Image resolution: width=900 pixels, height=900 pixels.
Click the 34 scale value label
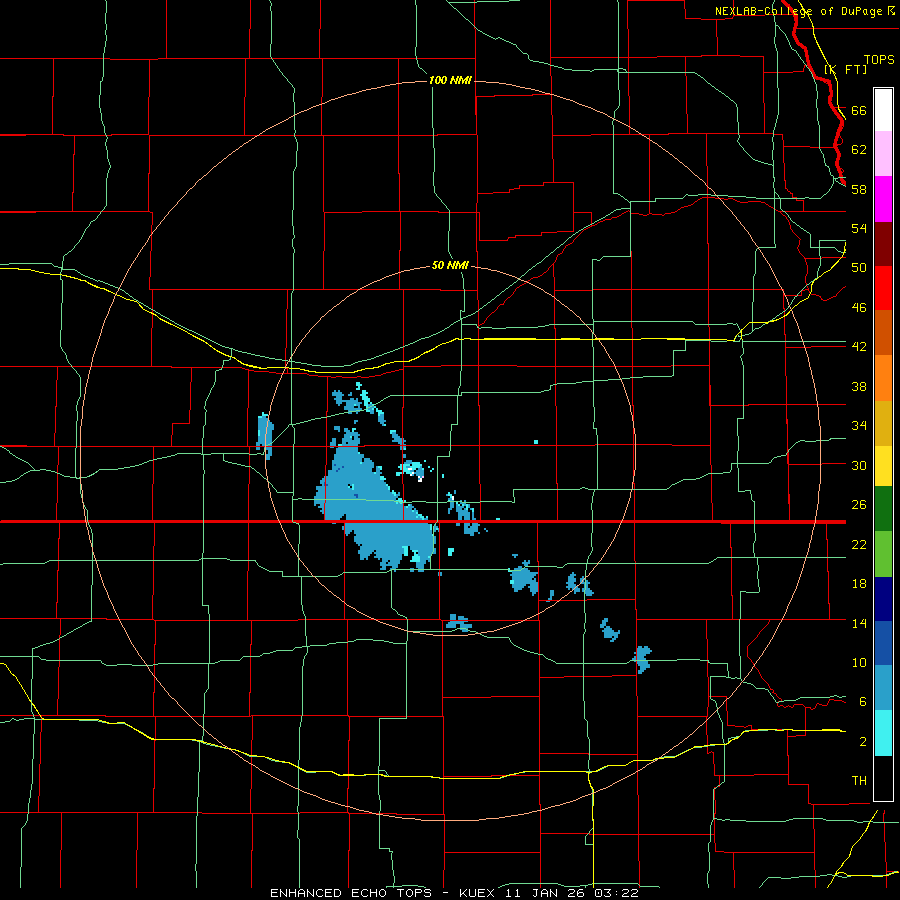(859, 425)
